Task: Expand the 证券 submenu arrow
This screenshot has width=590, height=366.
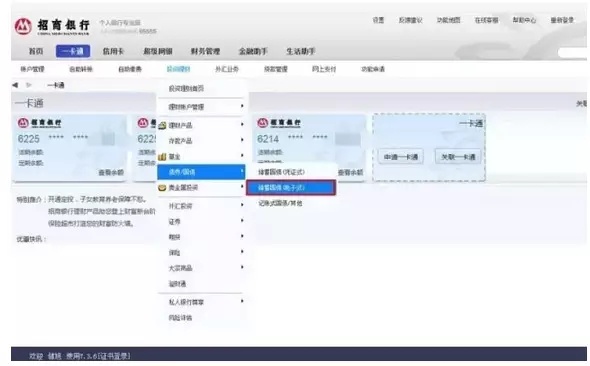Action: 242,221
